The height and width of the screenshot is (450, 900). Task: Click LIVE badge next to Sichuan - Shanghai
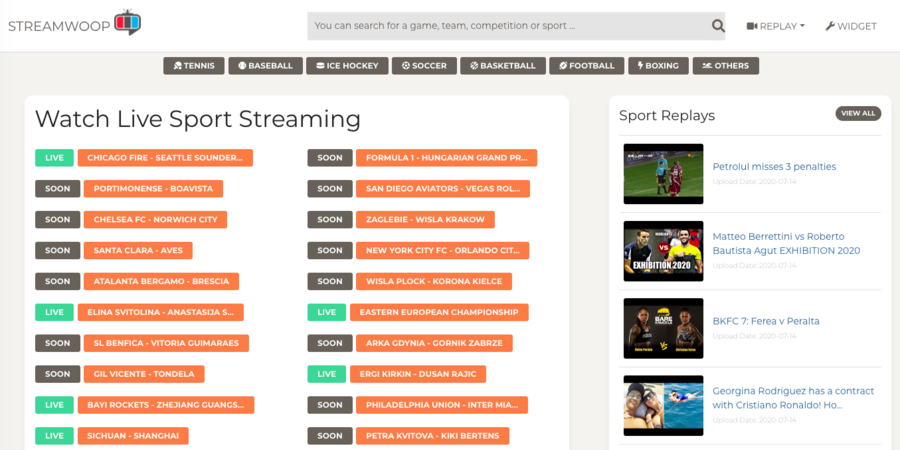[x=55, y=436]
